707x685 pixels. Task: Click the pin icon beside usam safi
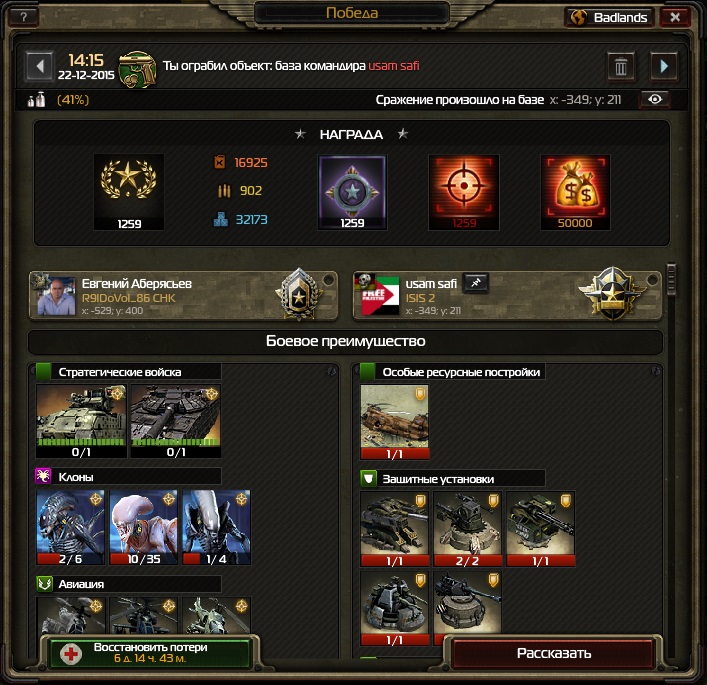[x=476, y=283]
